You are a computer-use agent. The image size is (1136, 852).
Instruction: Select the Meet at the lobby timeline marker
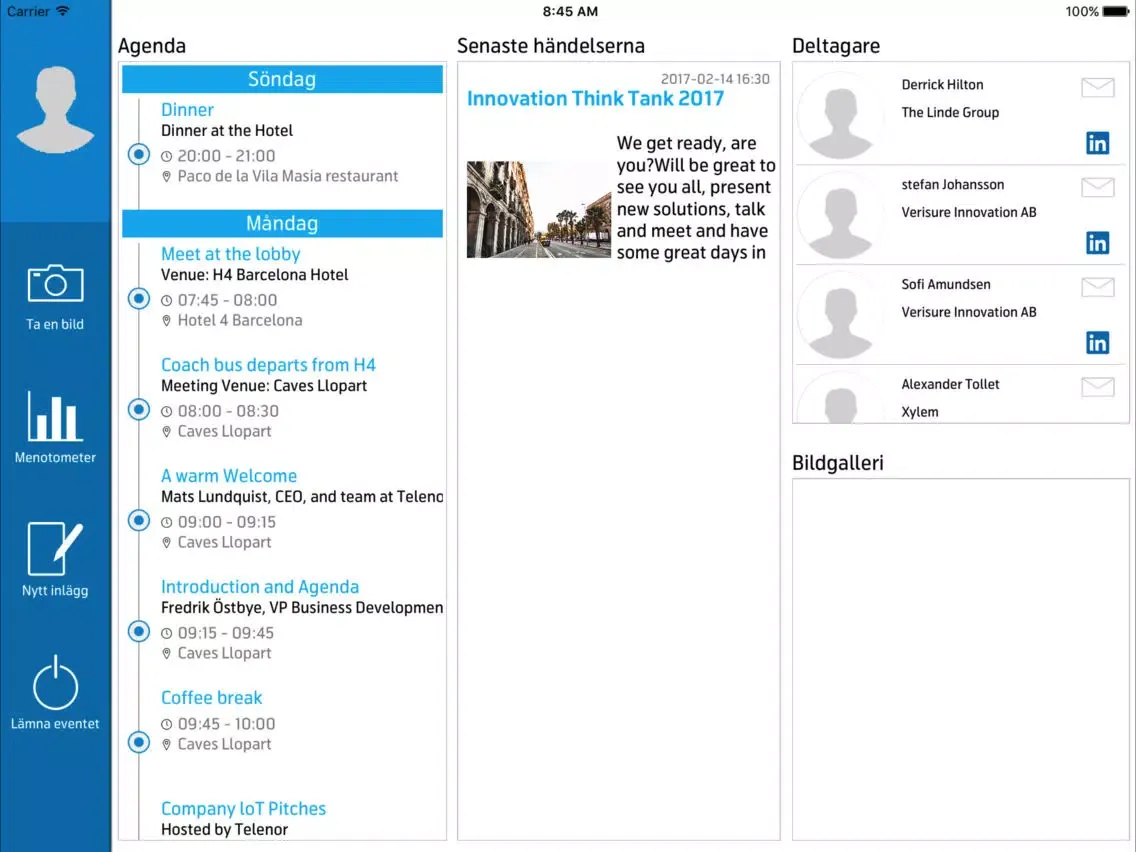[x=138, y=298]
